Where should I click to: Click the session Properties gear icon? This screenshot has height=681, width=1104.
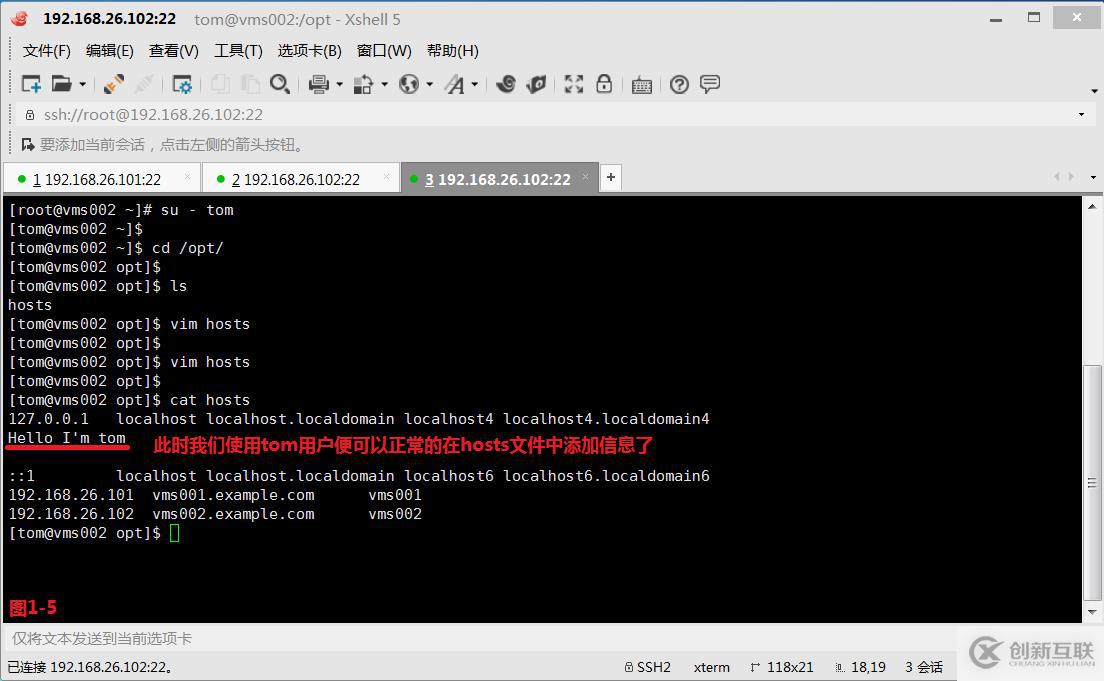tap(182, 85)
